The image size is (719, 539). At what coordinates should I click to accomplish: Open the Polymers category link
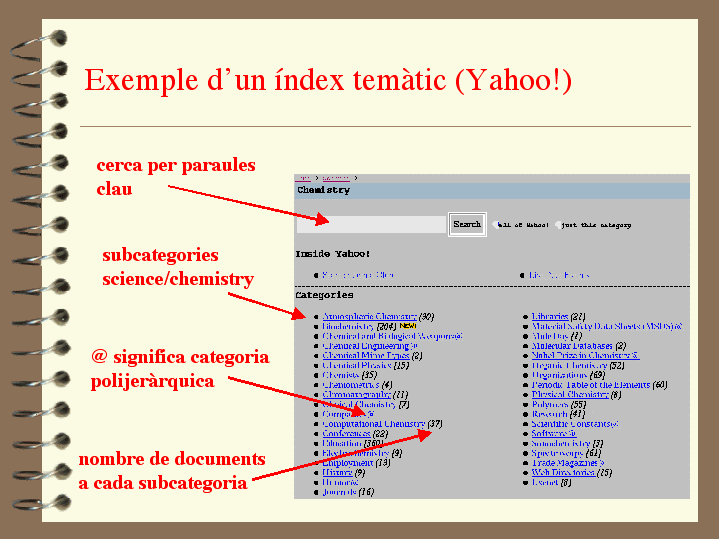(x=550, y=405)
